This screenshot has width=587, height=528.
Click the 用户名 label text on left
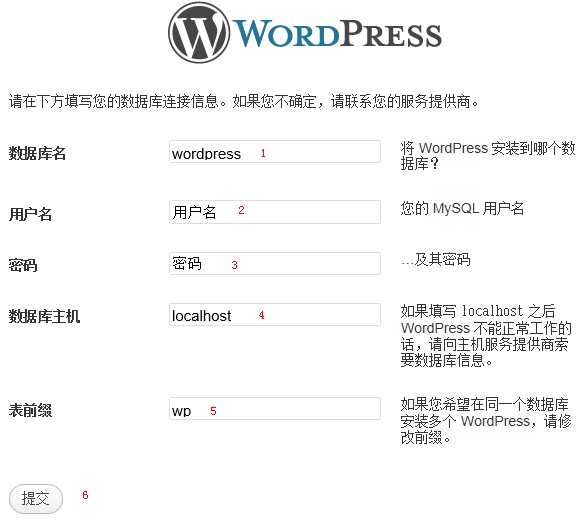pyautogui.click(x=30, y=214)
